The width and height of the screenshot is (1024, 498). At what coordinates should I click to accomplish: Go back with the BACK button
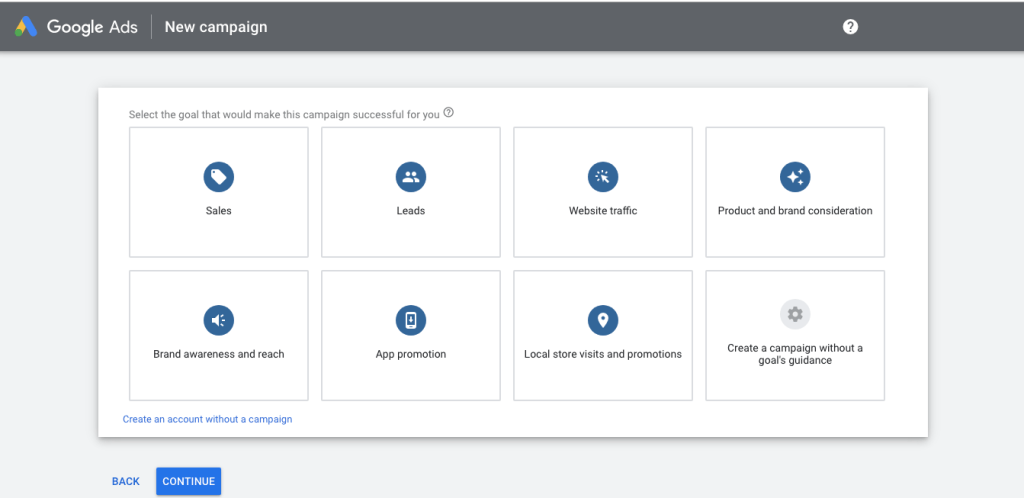[125, 482]
